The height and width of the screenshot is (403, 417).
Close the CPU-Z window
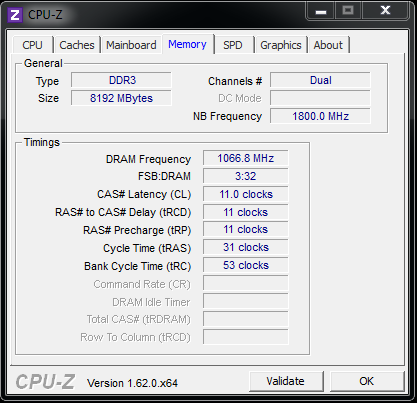click(385, 11)
